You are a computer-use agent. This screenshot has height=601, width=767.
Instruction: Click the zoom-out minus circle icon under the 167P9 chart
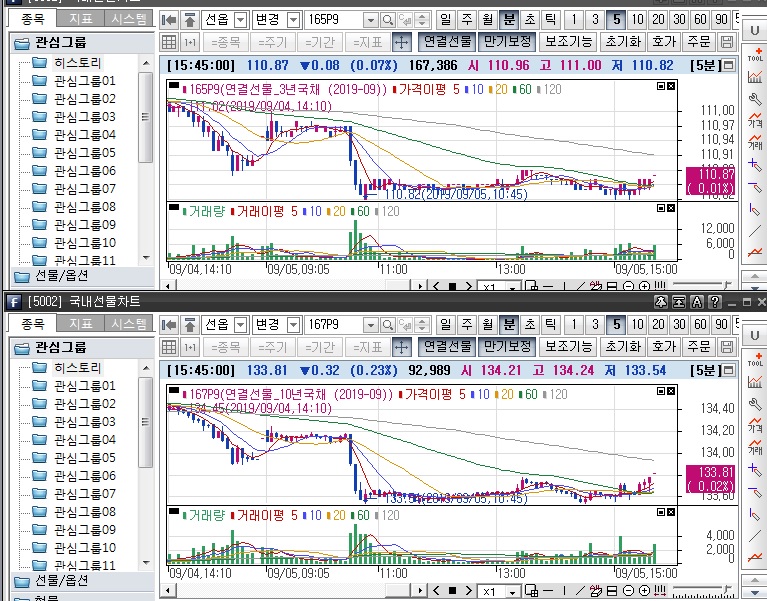[x=629, y=591]
